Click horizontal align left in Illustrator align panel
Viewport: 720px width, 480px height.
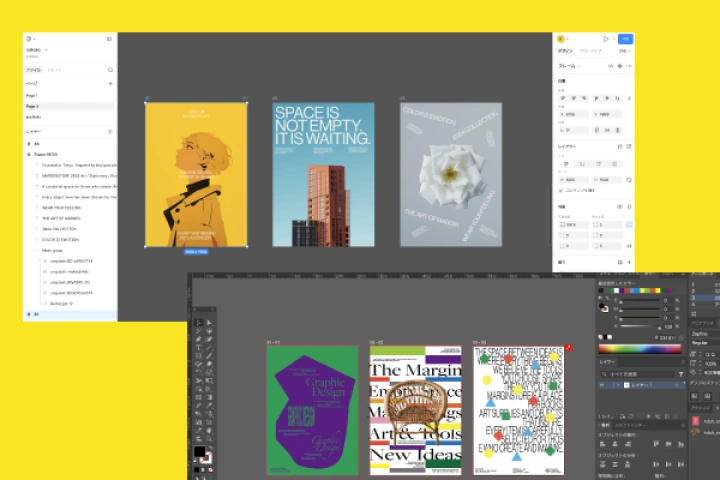pos(602,444)
